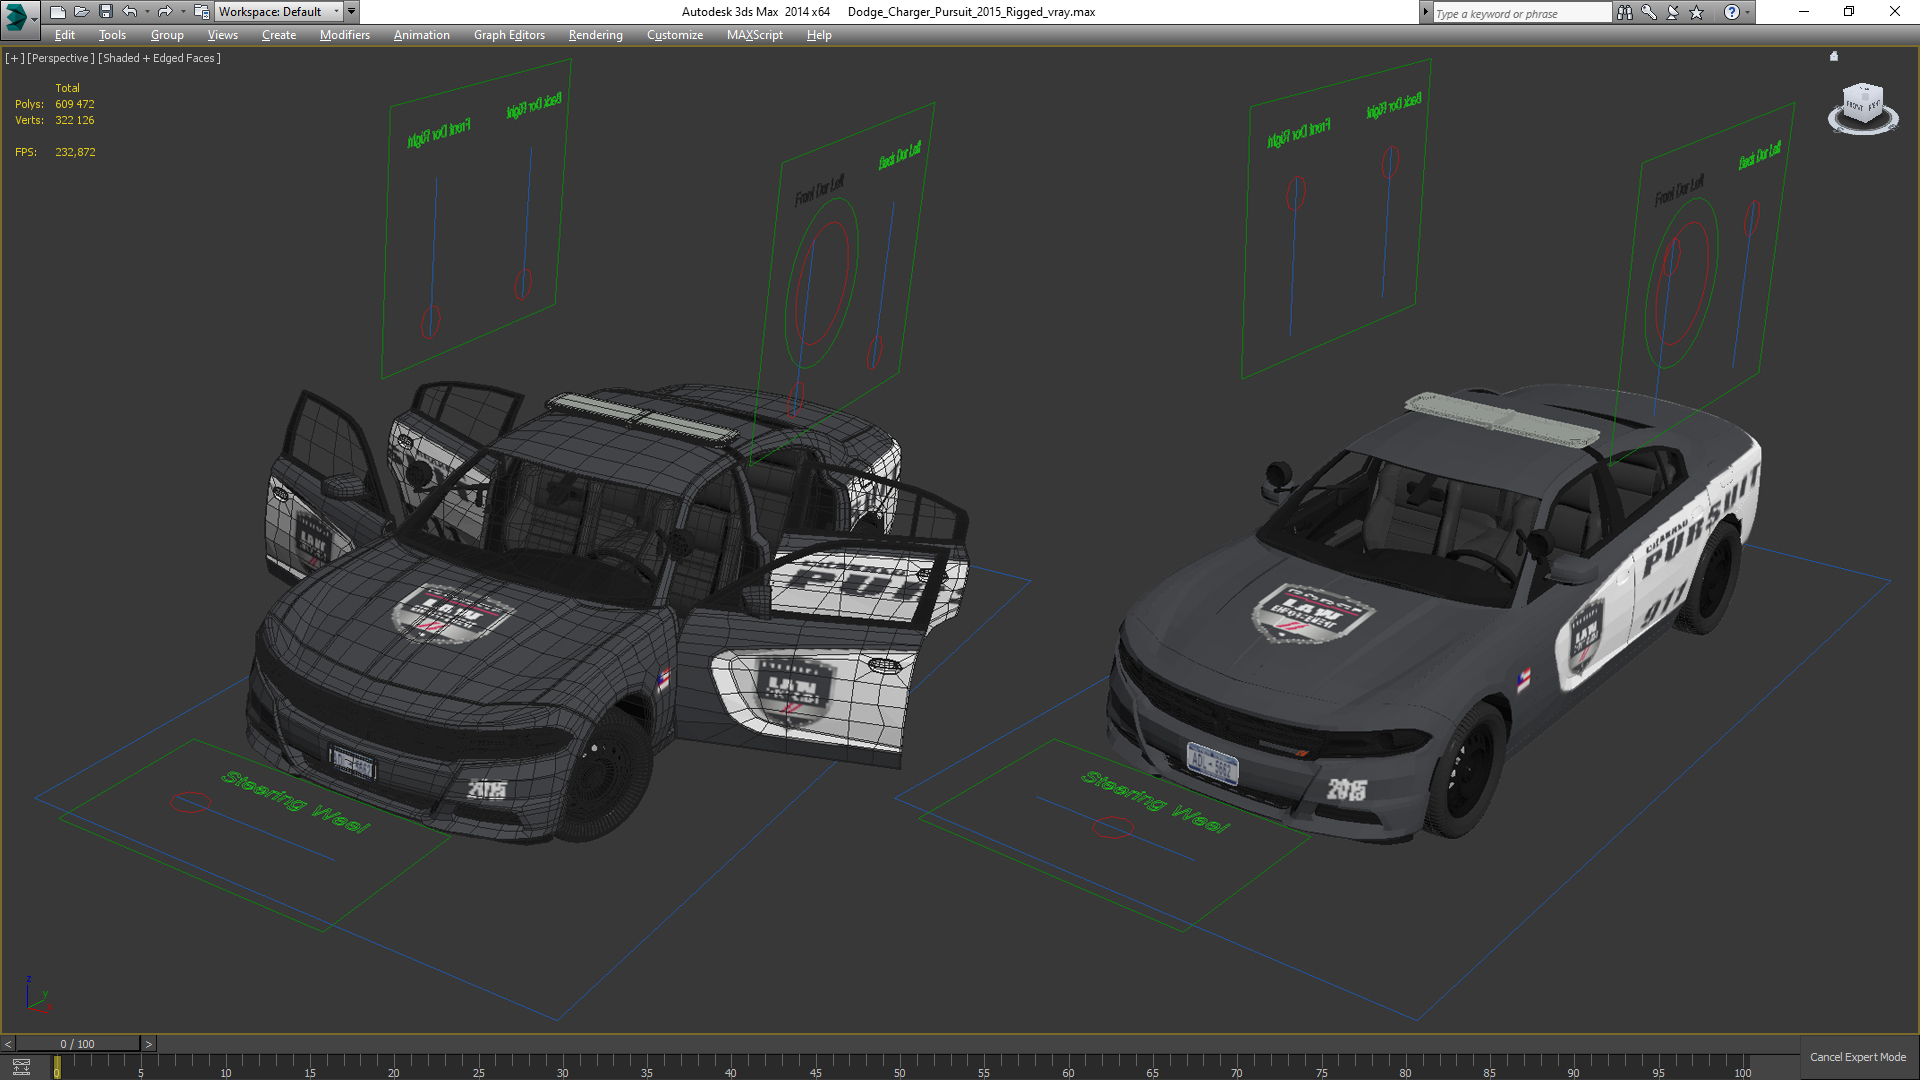Click the ViewCube home icon
The height and width of the screenshot is (1080, 1920).
click(1834, 57)
